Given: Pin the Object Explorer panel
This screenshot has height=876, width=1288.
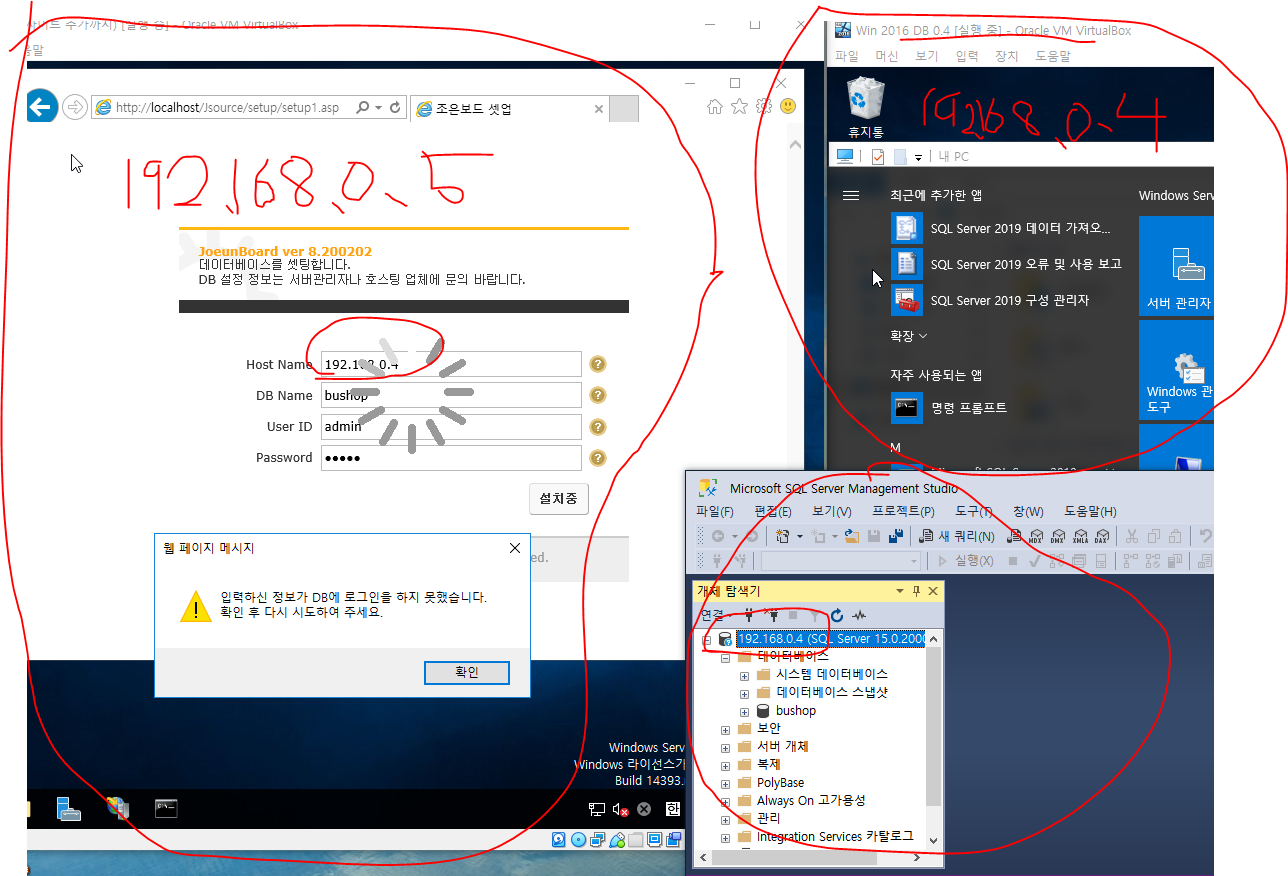Looking at the screenshot, I should coord(917,591).
